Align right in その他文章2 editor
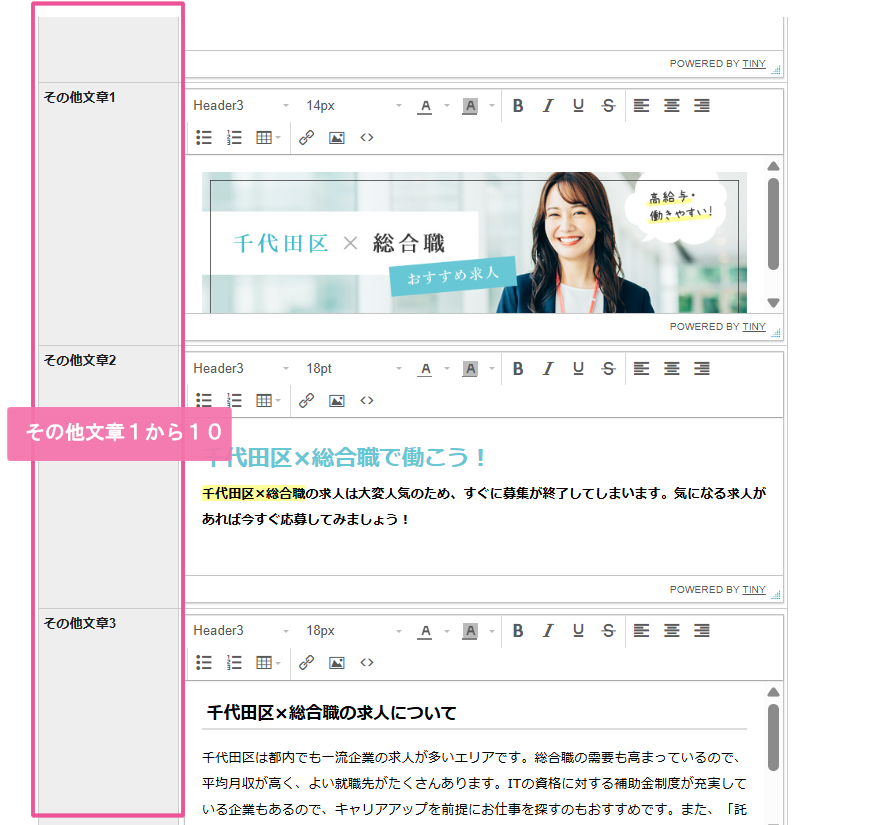The image size is (880, 825). click(702, 369)
